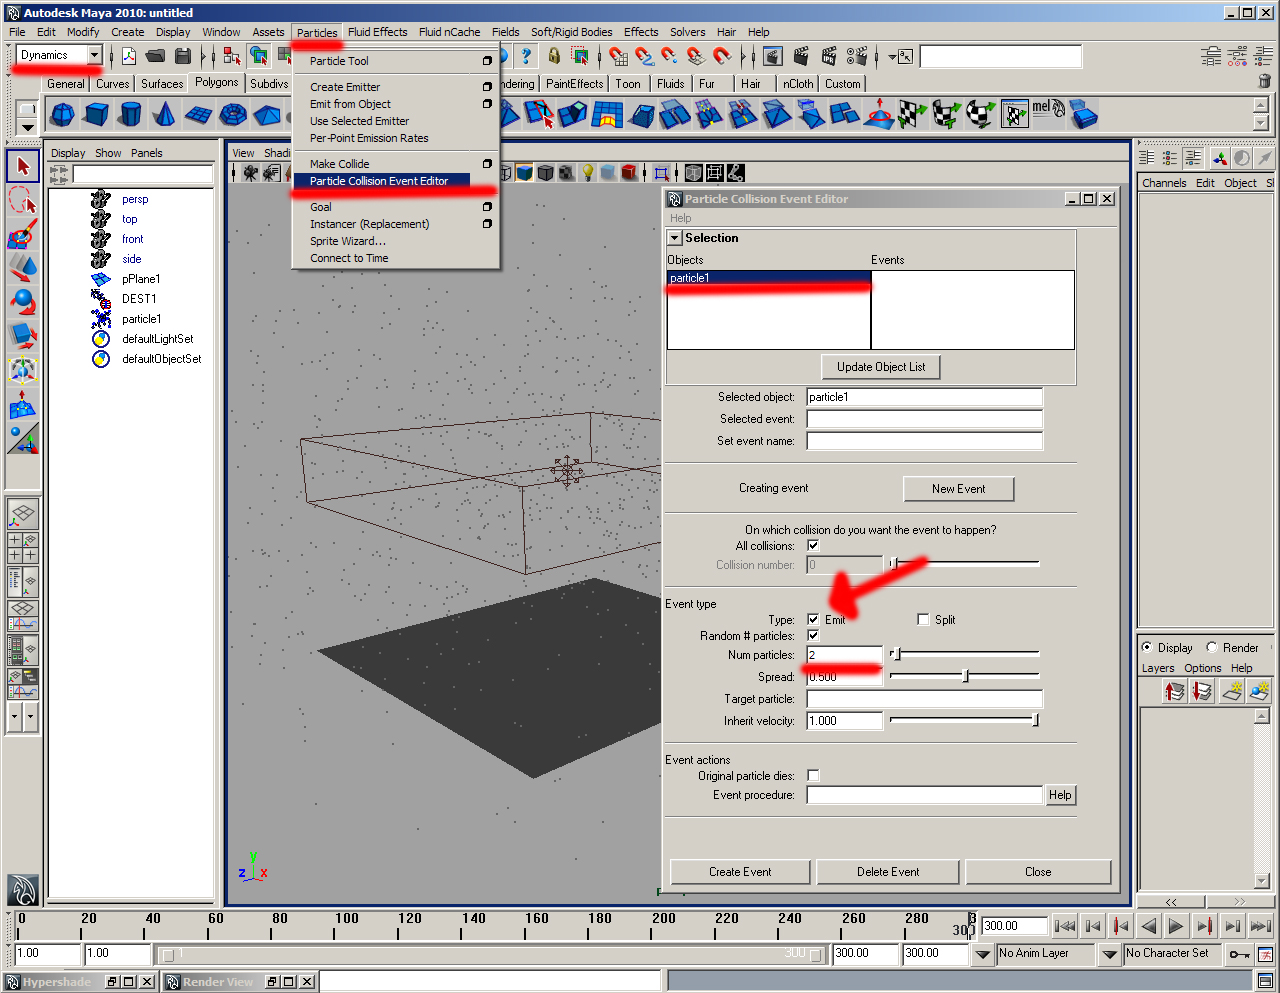This screenshot has height=993, width=1280.
Task: Click the Close button in event editor
Action: (x=1038, y=872)
